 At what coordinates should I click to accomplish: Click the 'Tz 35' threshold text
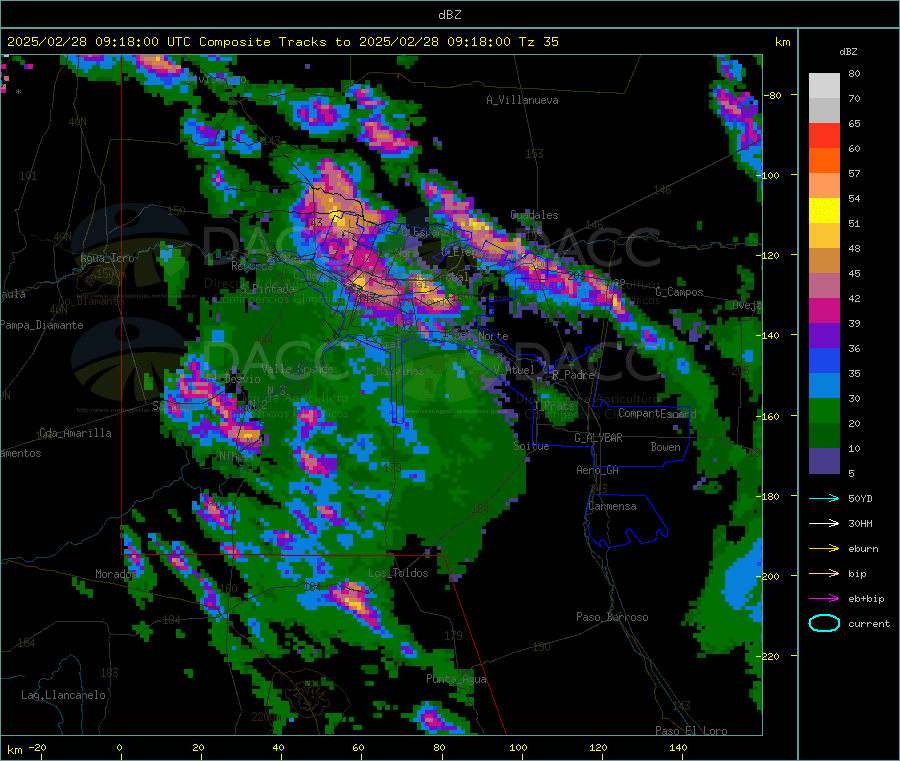click(538, 42)
